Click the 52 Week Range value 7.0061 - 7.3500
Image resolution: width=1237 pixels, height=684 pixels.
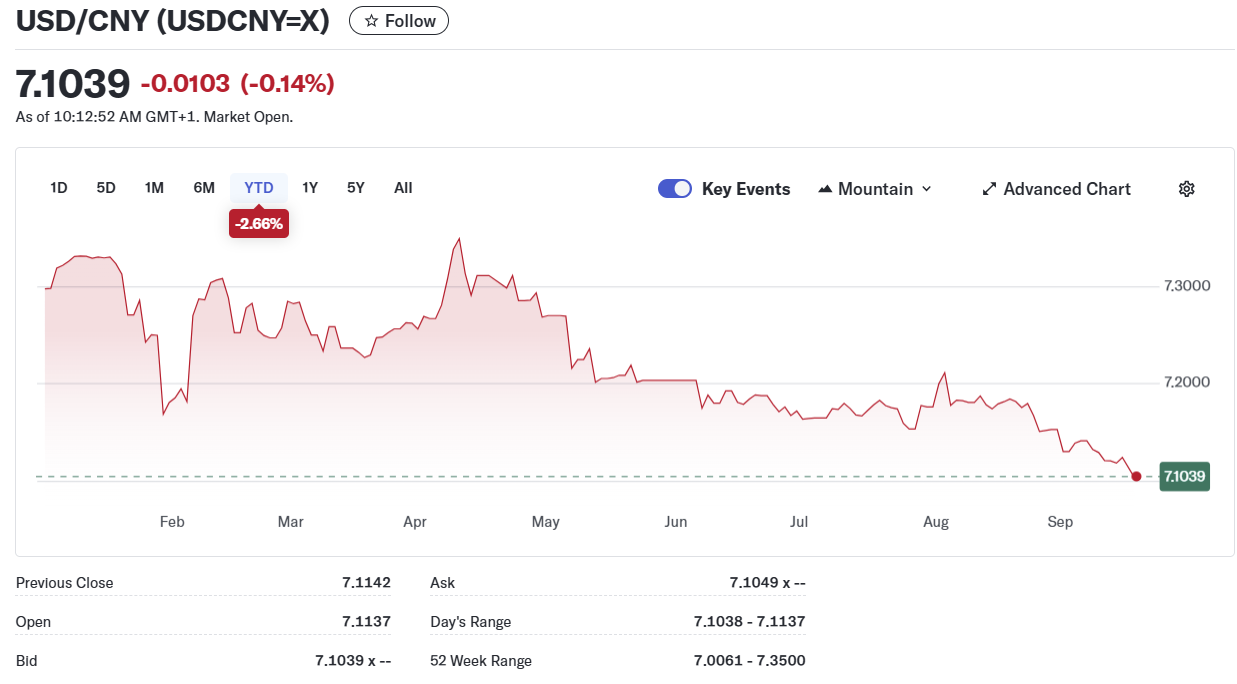[749, 661]
